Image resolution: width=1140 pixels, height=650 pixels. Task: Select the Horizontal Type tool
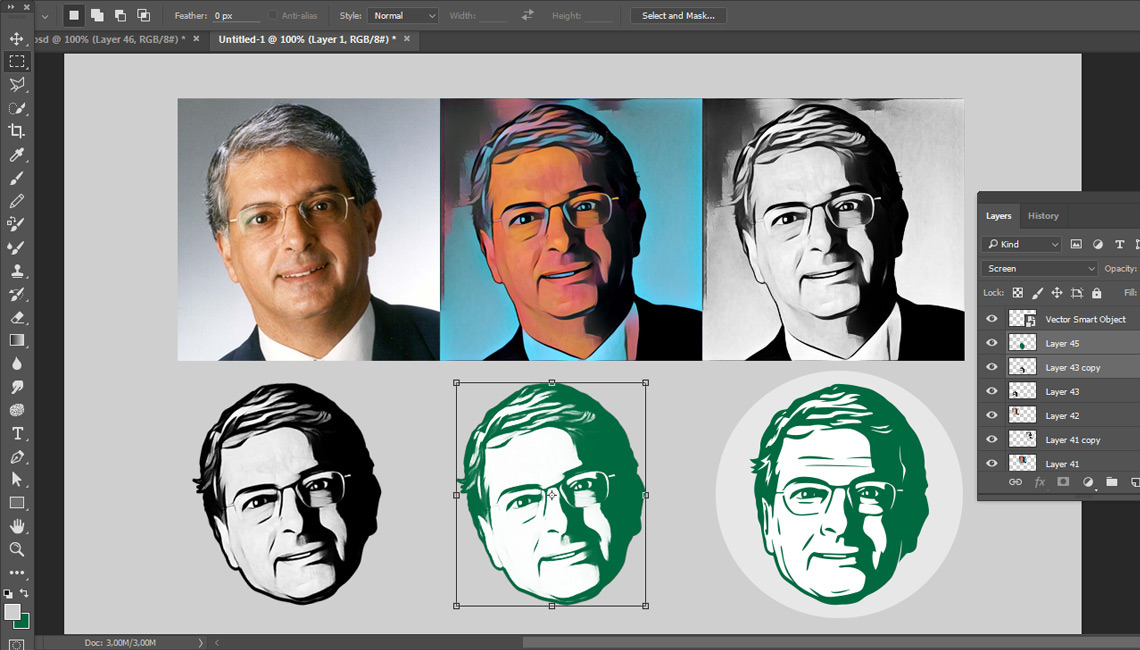17,433
